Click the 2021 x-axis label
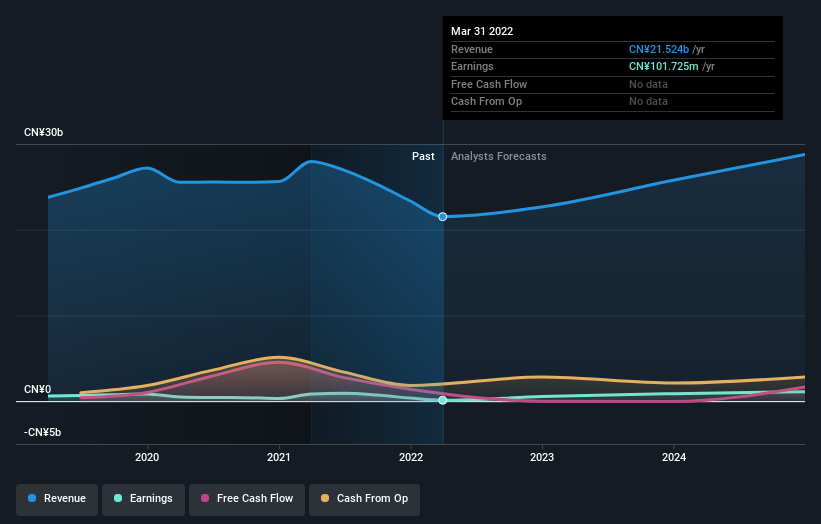 click(279, 458)
